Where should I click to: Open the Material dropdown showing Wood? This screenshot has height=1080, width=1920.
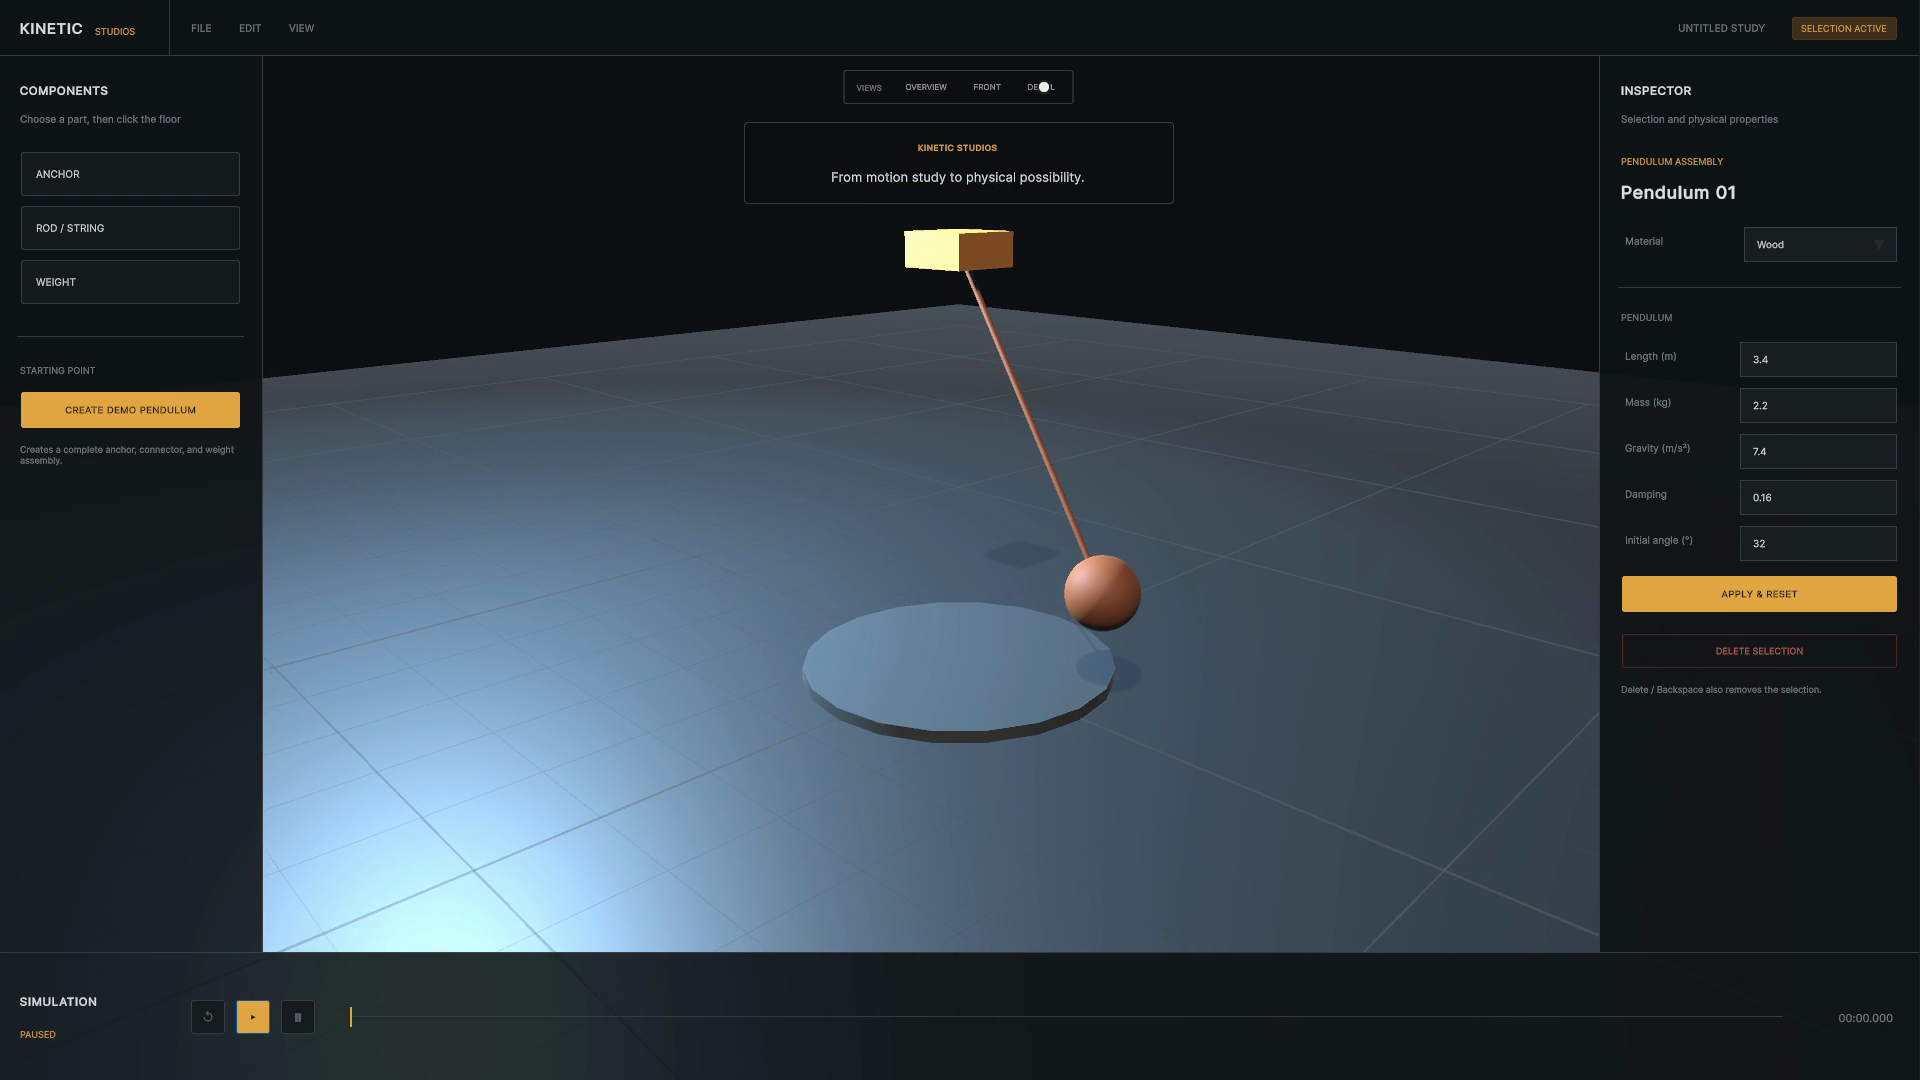[x=1820, y=245]
